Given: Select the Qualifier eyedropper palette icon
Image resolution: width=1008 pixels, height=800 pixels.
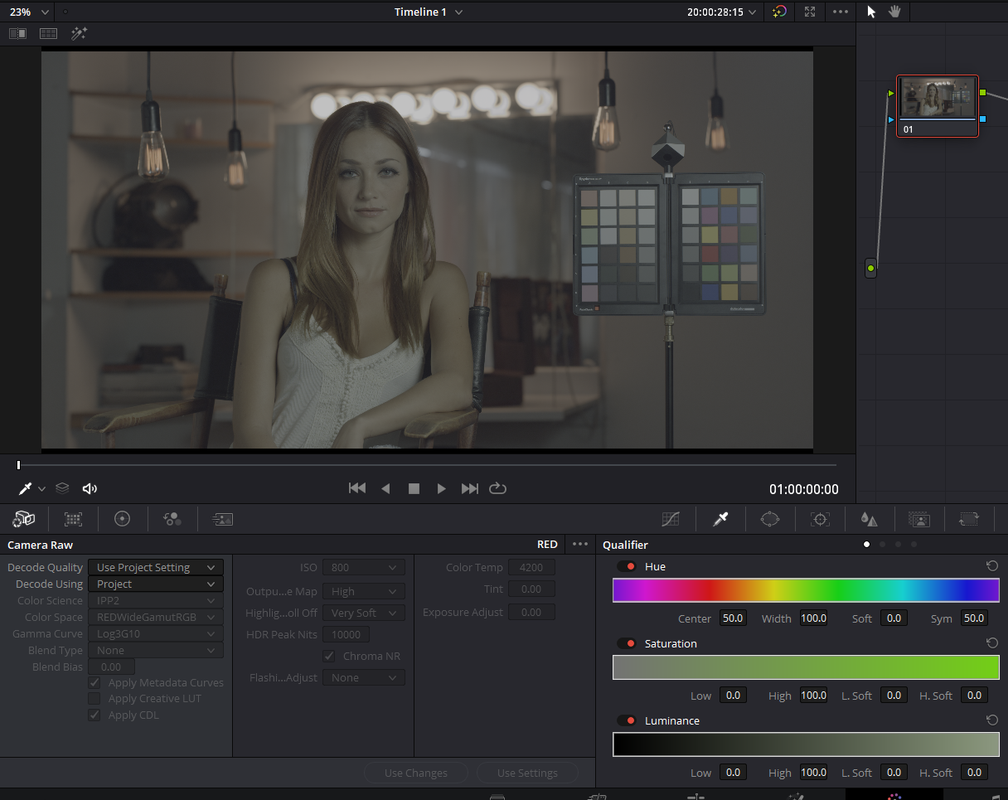Looking at the screenshot, I should pyautogui.click(x=721, y=519).
